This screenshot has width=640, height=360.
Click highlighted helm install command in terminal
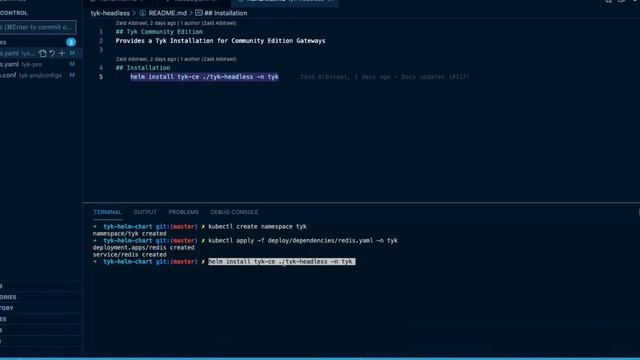282,262
